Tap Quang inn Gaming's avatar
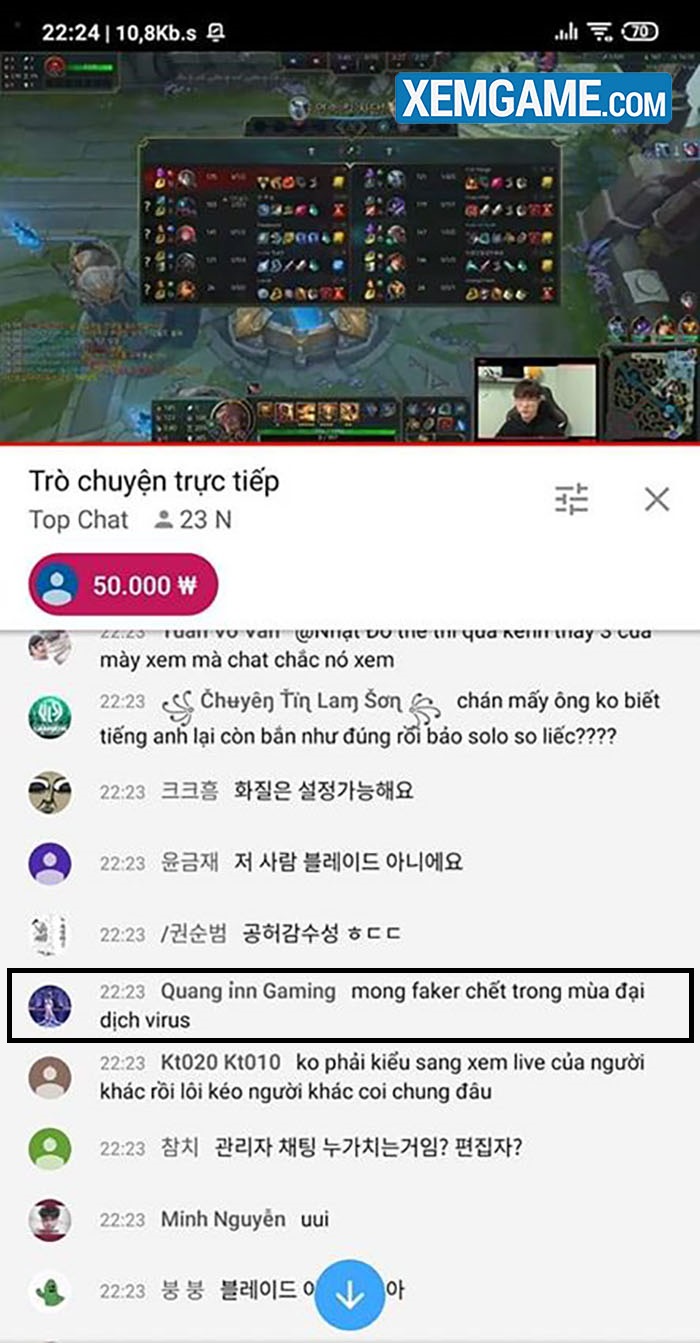The width and height of the screenshot is (700, 1343). click(x=49, y=1006)
